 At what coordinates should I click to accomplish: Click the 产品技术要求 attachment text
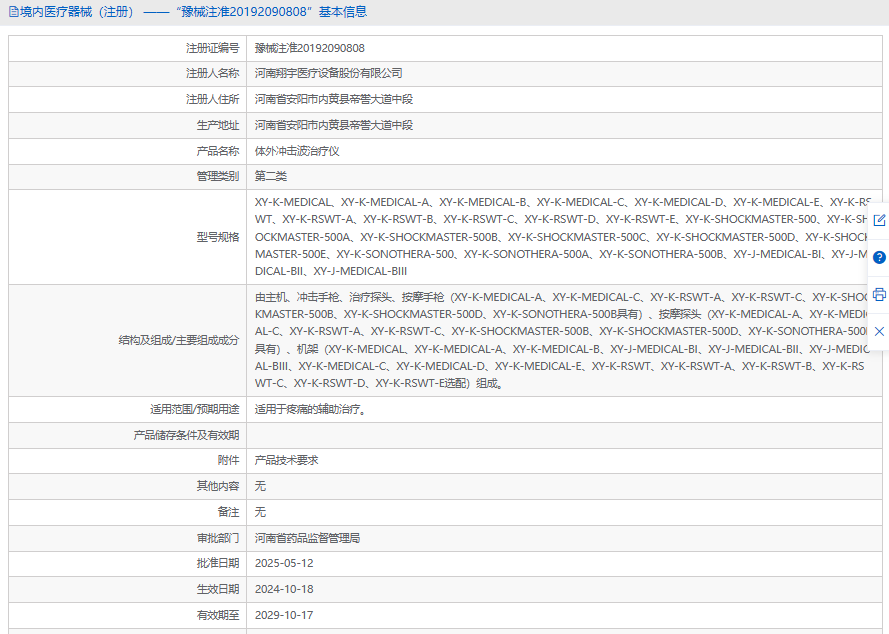click(286, 460)
